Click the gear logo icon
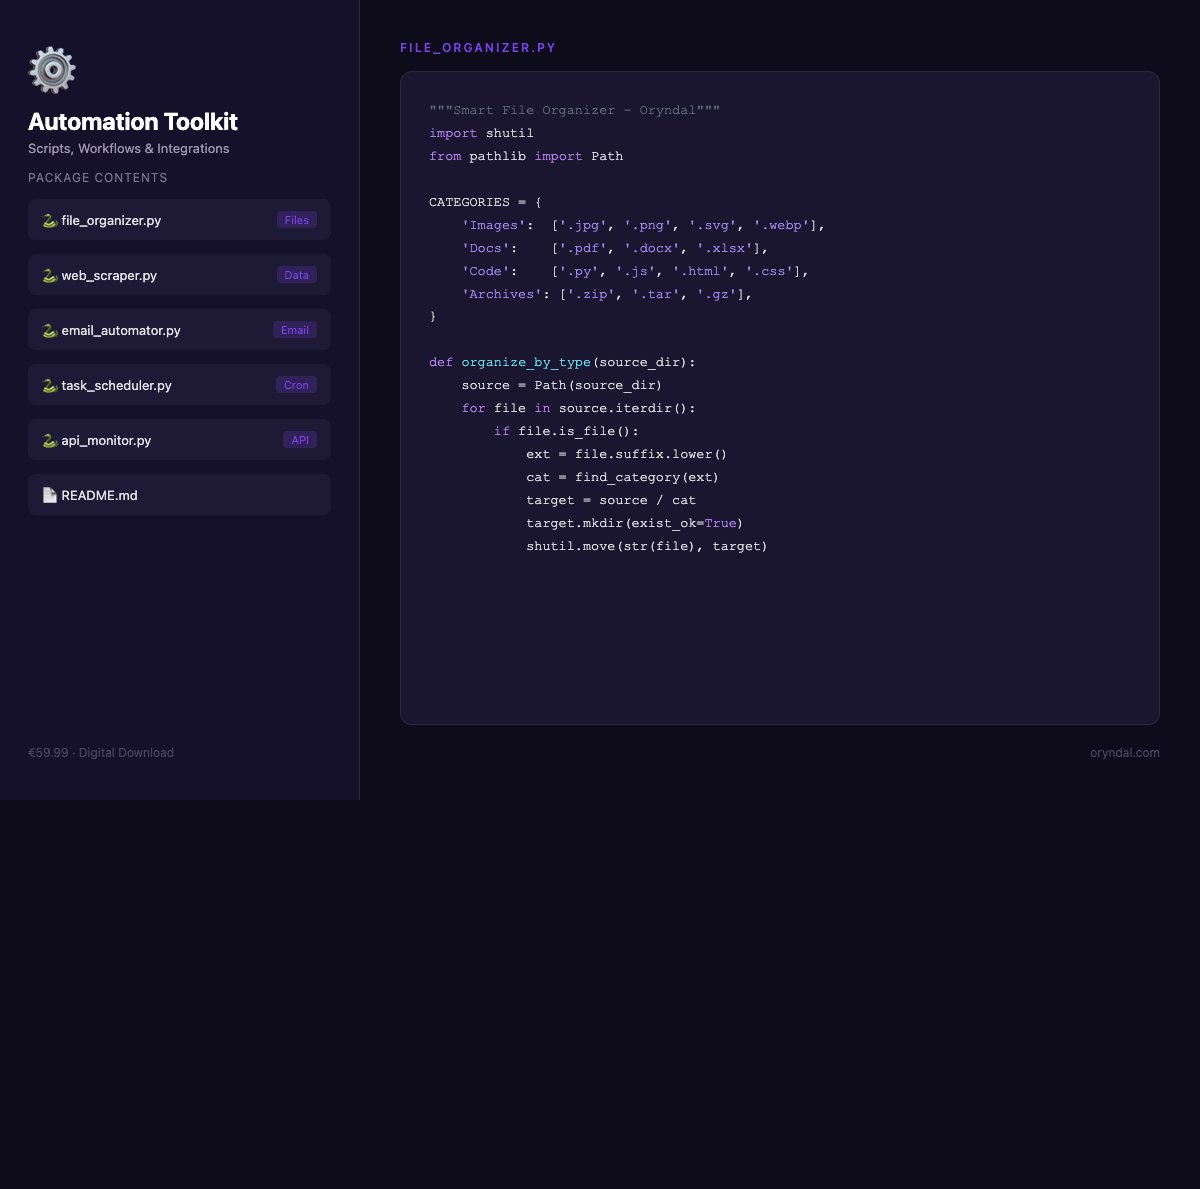This screenshot has width=1200, height=1189. point(52,71)
